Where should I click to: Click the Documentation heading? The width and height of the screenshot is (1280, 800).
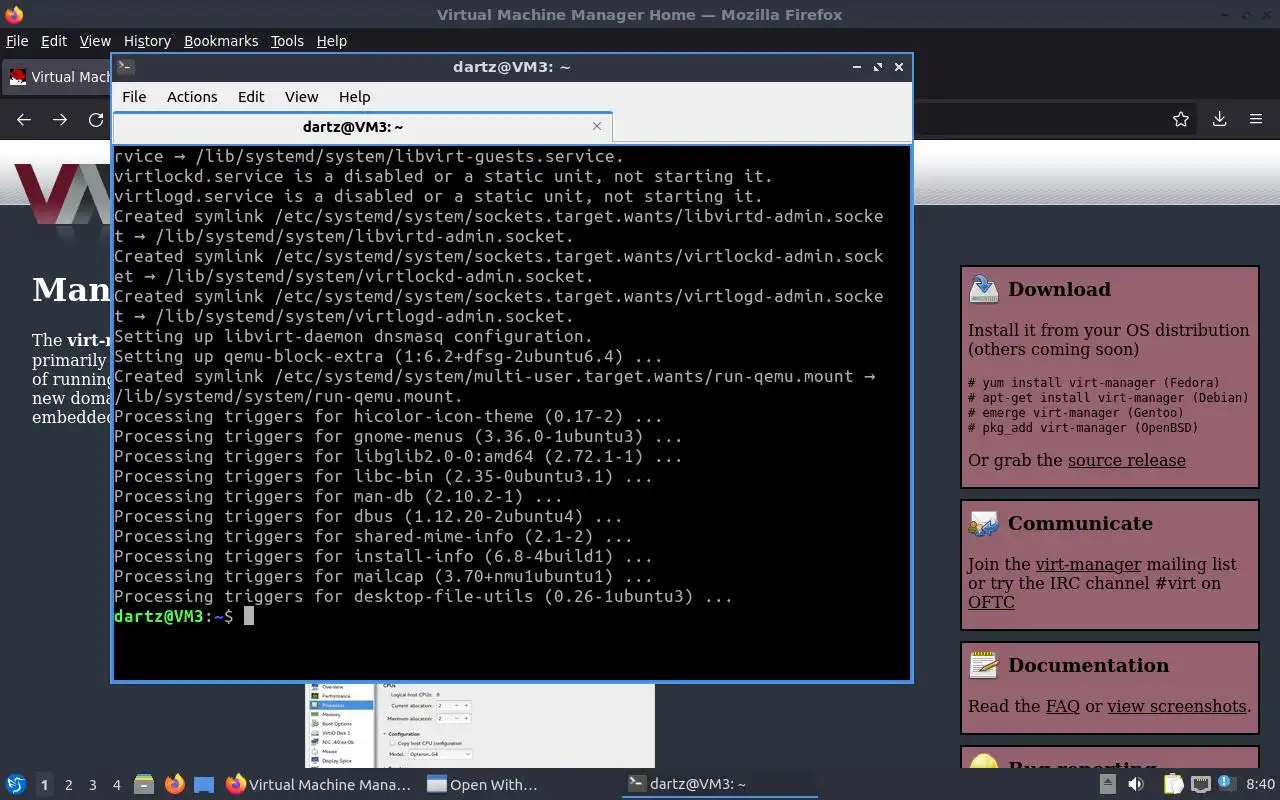(1088, 665)
